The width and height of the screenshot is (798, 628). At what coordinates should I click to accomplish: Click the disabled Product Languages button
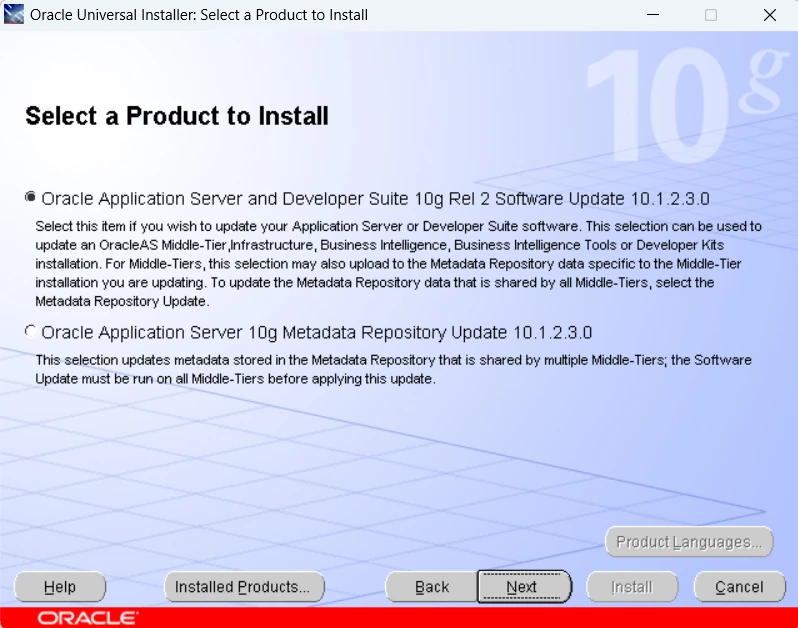point(689,541)
